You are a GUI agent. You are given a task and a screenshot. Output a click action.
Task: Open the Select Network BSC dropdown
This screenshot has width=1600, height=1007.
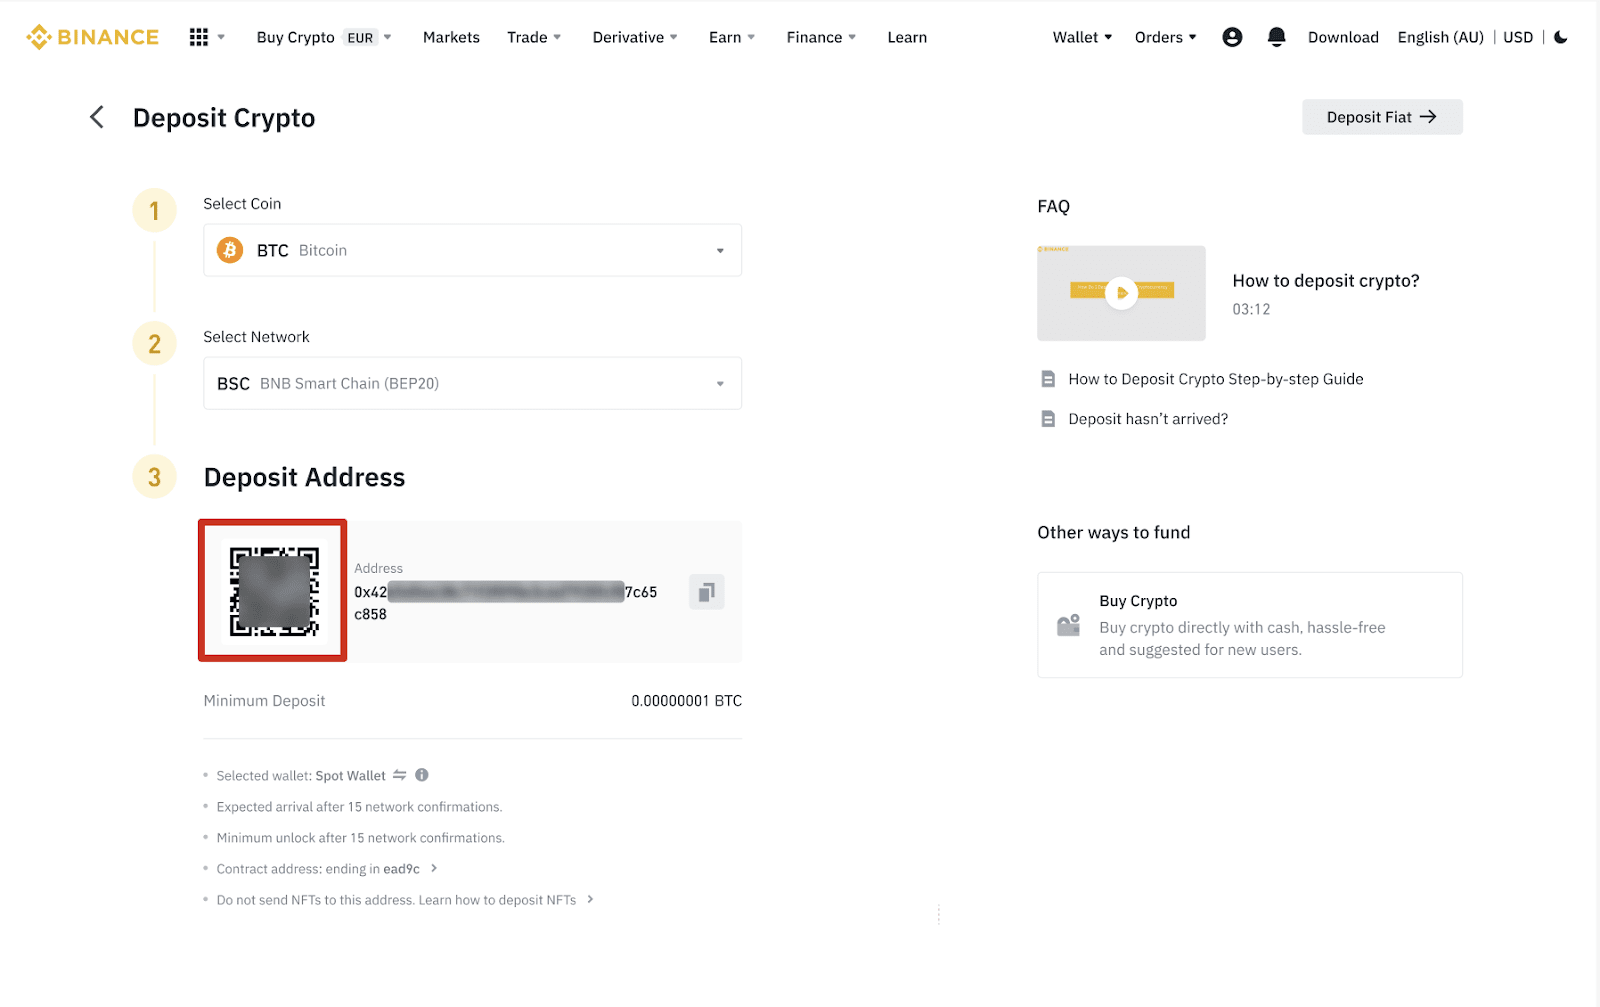click(x=472, y=383)
